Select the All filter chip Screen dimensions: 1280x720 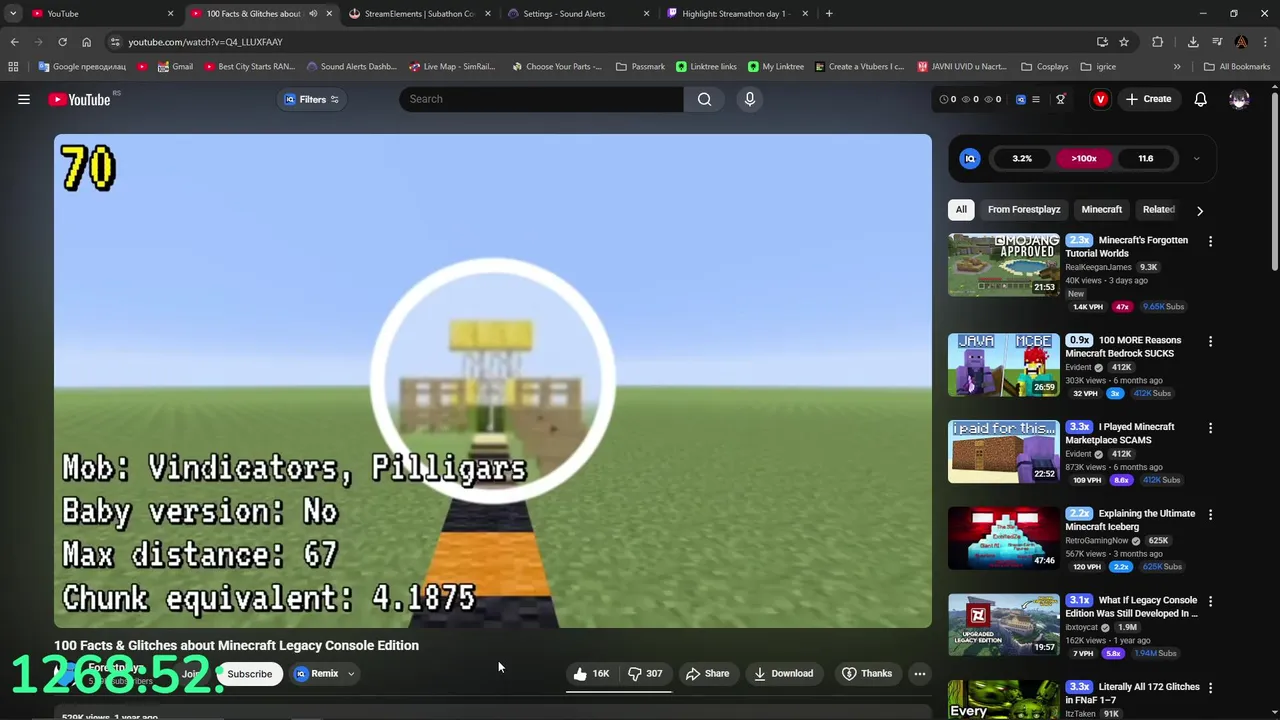tap(961, 210)
